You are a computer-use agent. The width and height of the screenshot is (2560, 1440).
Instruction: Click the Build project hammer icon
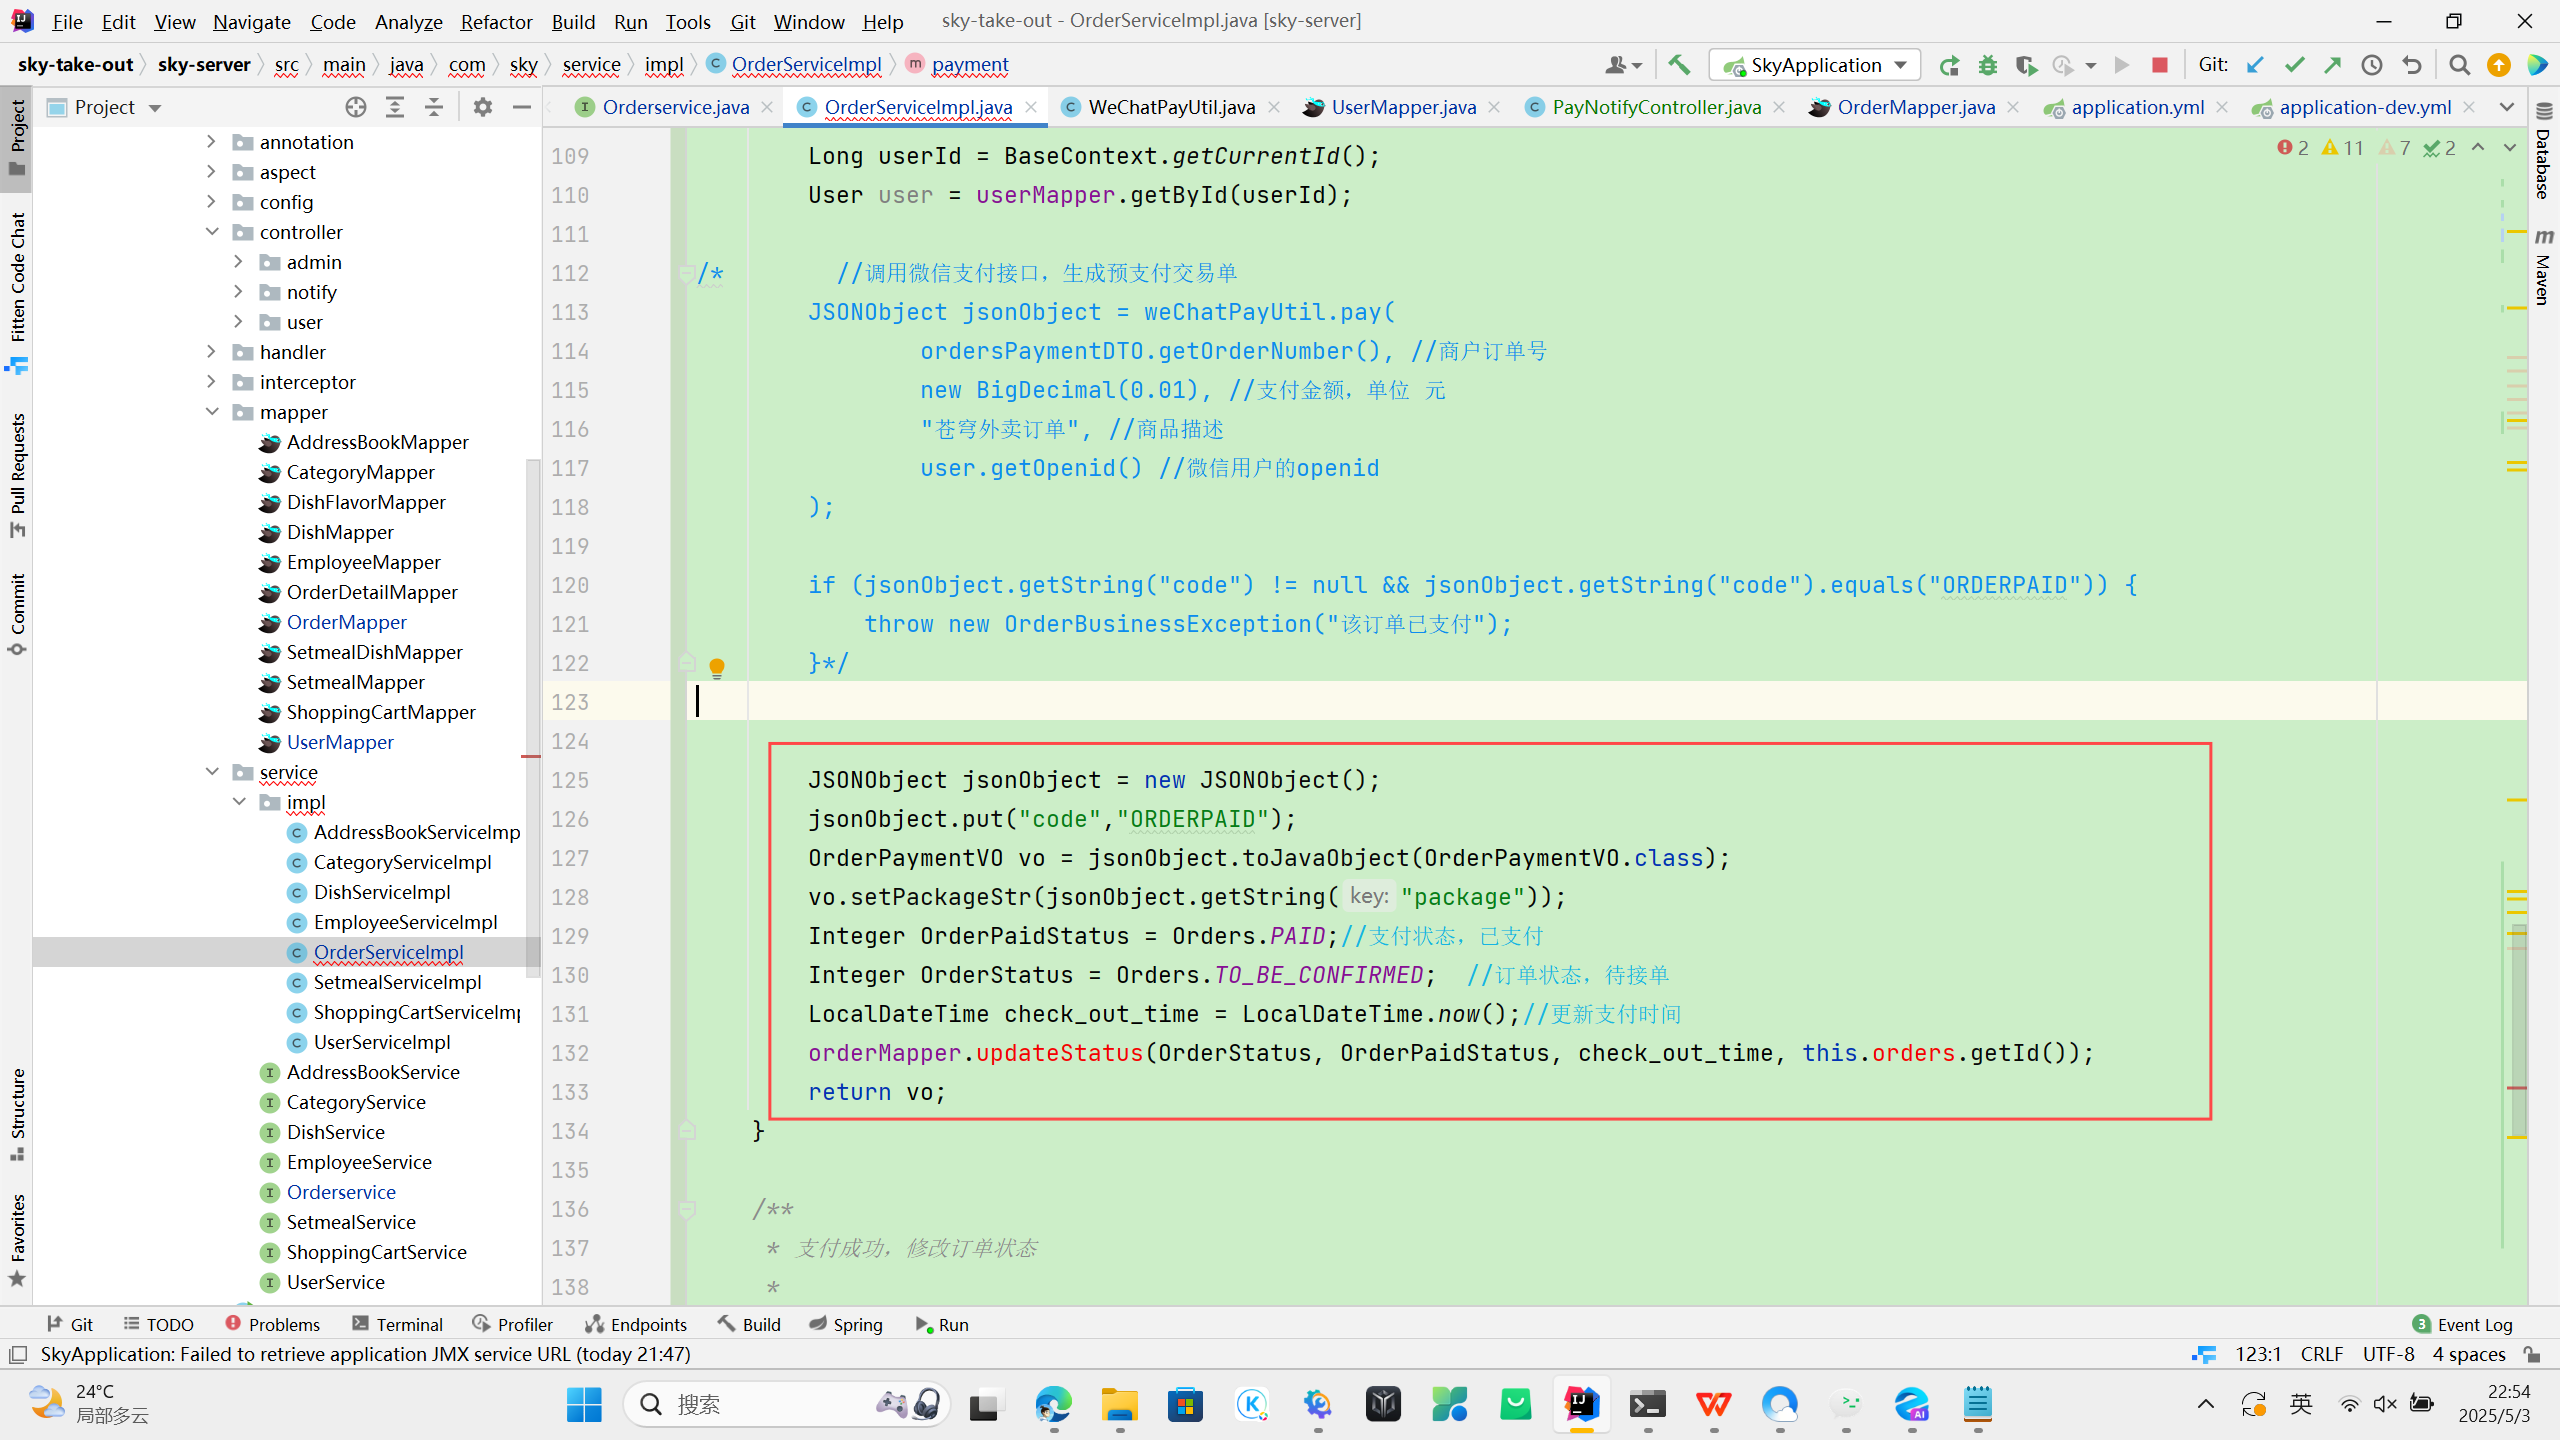(x=1679, y=65)
